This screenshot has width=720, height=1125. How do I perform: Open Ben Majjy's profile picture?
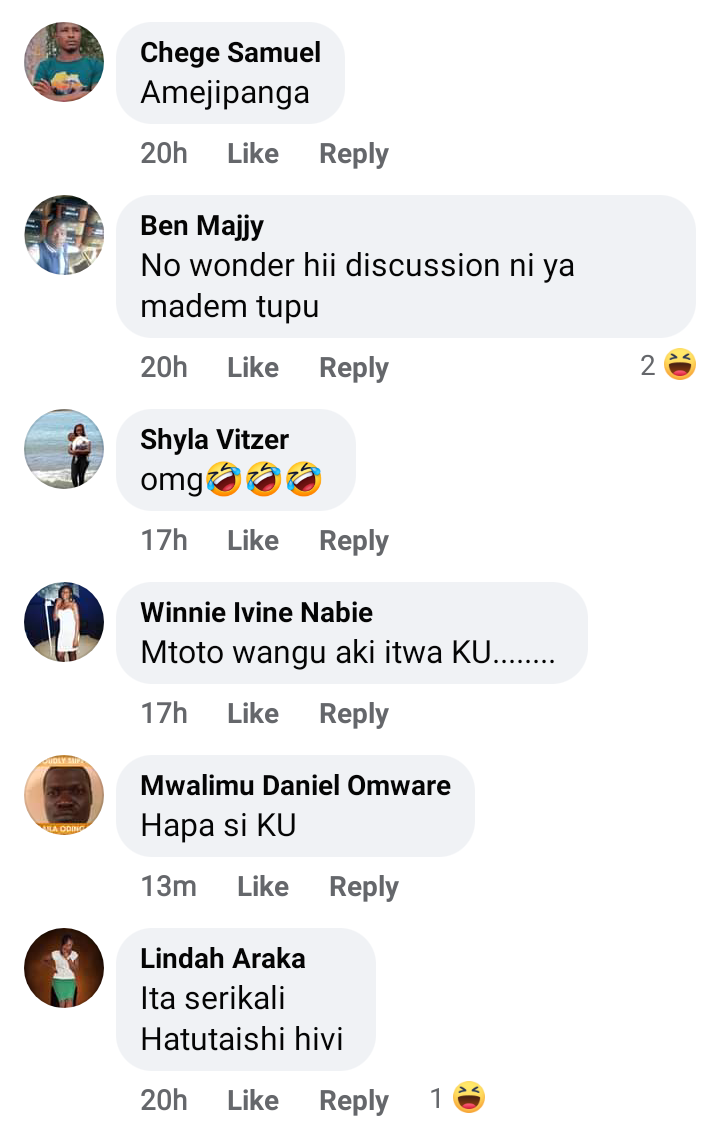64,235
